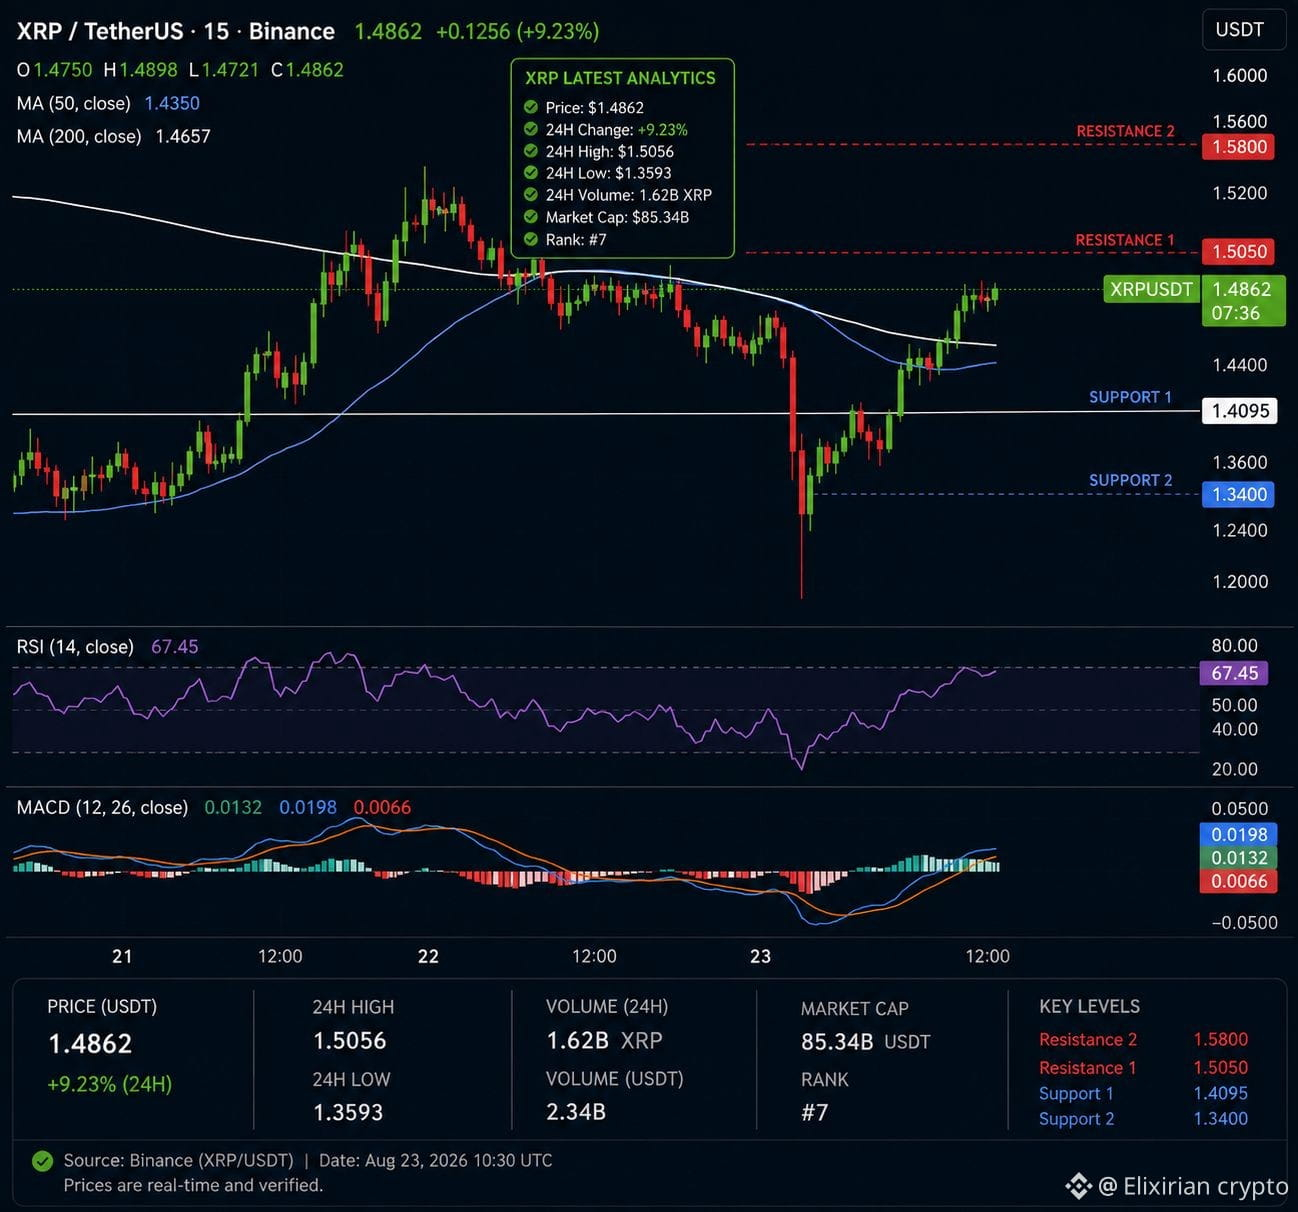Click the Source: Binance (XRP/USDT) text
This screenshot has width=1298, height=1212.
pos(179,1161)
